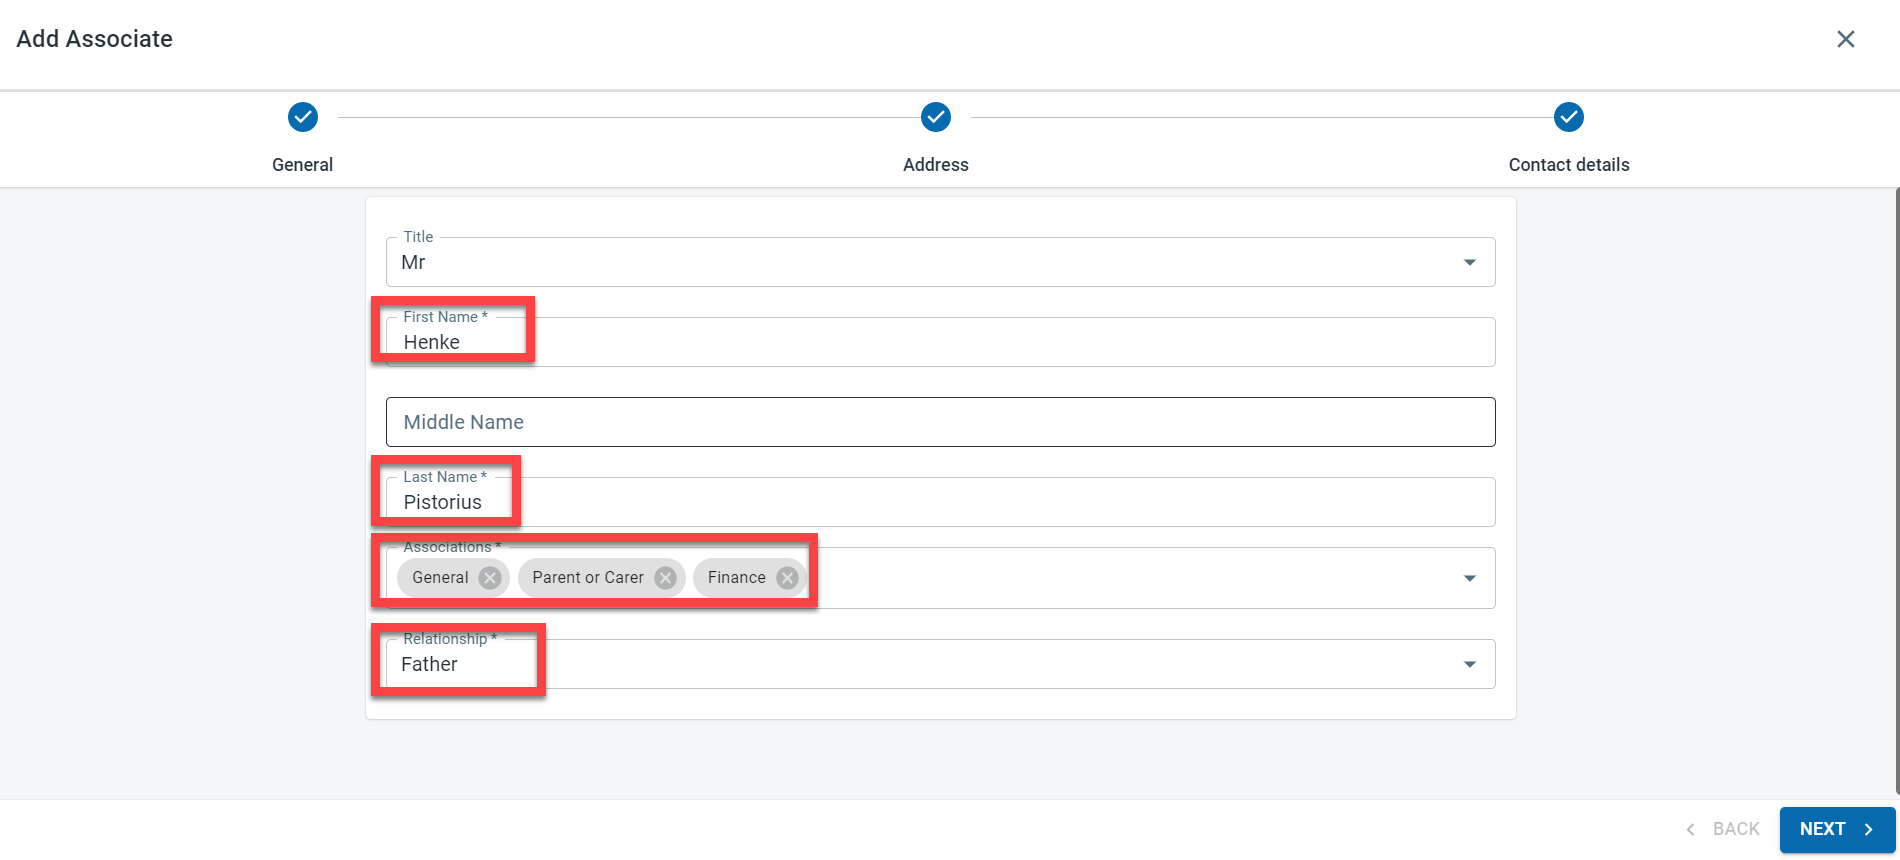Click the Address step checkmark icon
This screenshot has height=860, width=1900.
[936, 117]
